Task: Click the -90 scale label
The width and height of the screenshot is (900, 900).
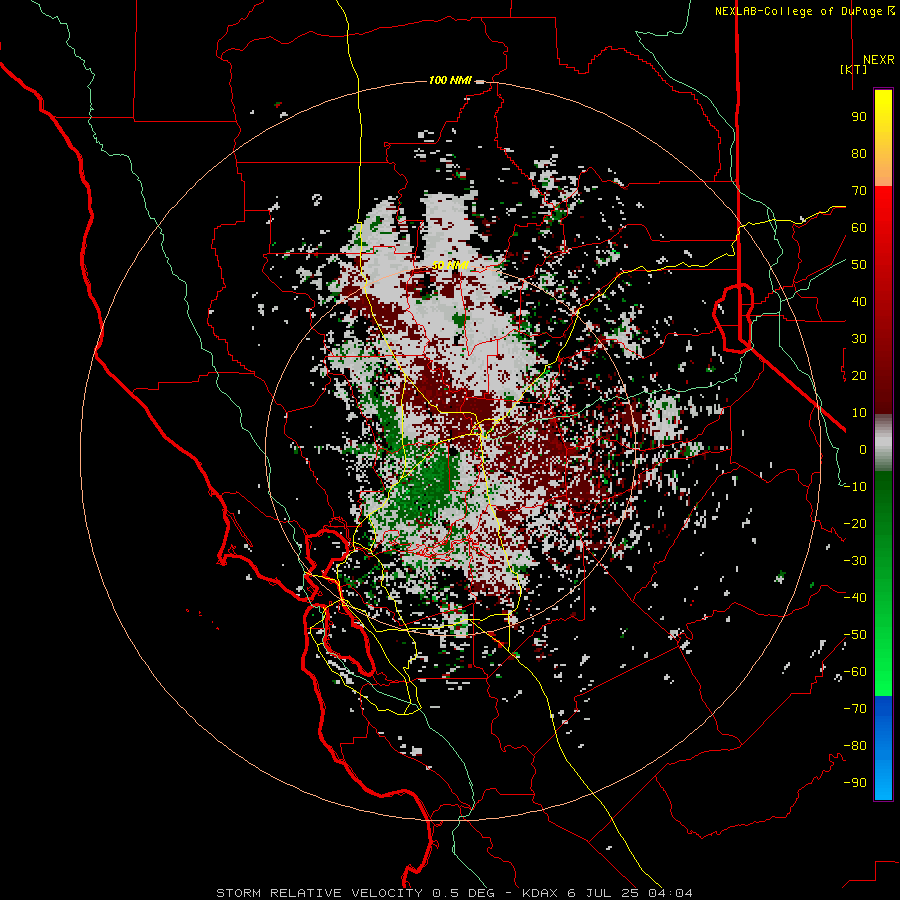Action: pos(855,783)
